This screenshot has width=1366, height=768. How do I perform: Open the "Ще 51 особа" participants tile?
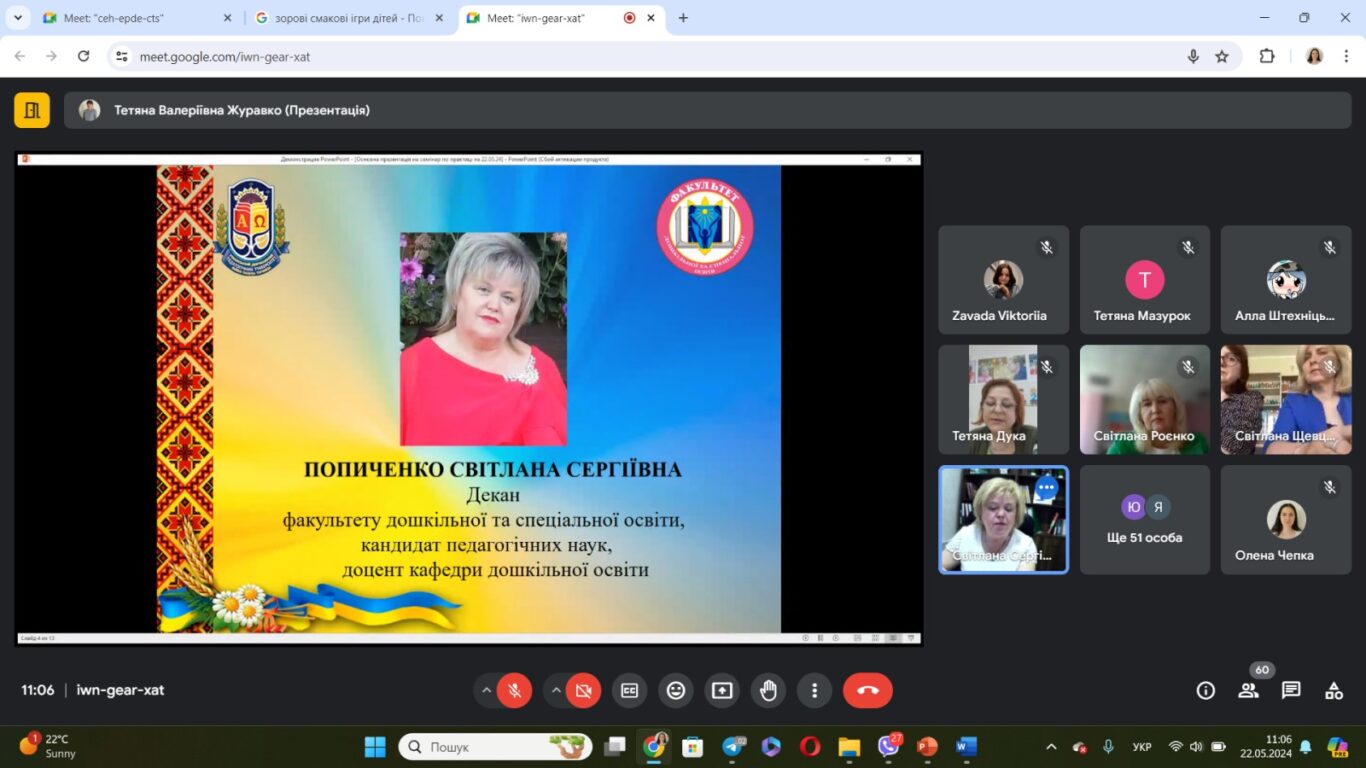(x=1145, y=520)
